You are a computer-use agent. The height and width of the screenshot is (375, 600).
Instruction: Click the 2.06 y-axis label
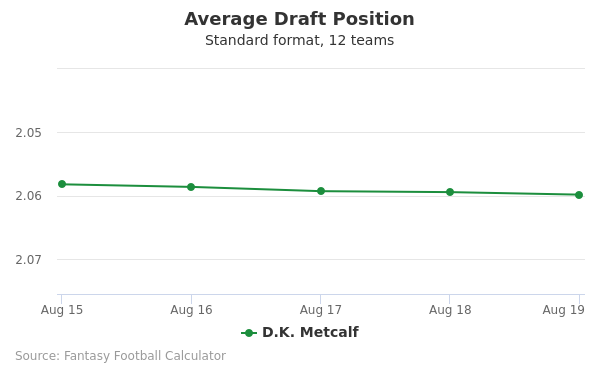coord(28,196)
